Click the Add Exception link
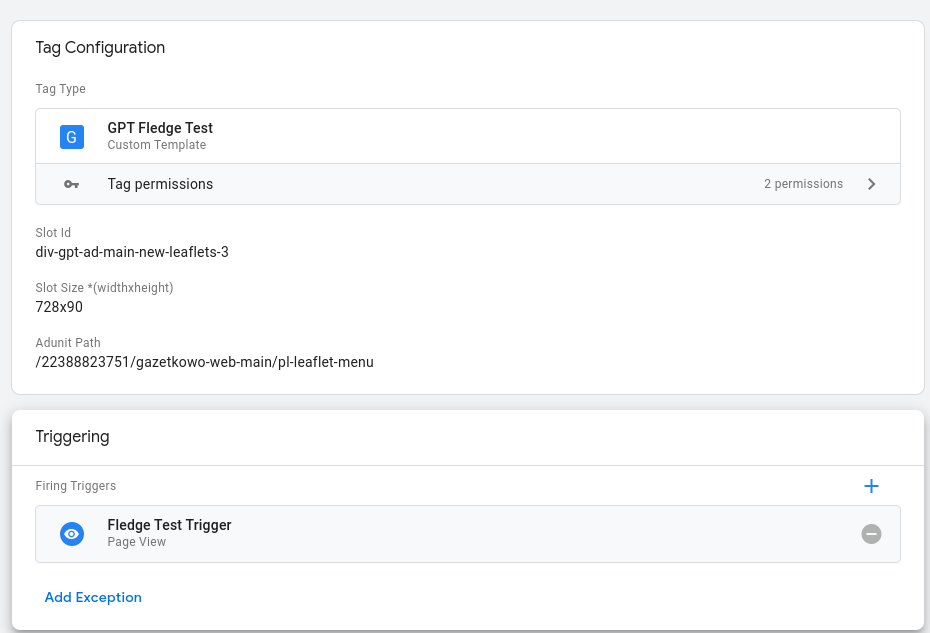The height and width of the screenshot is (633, 930). 93,597
